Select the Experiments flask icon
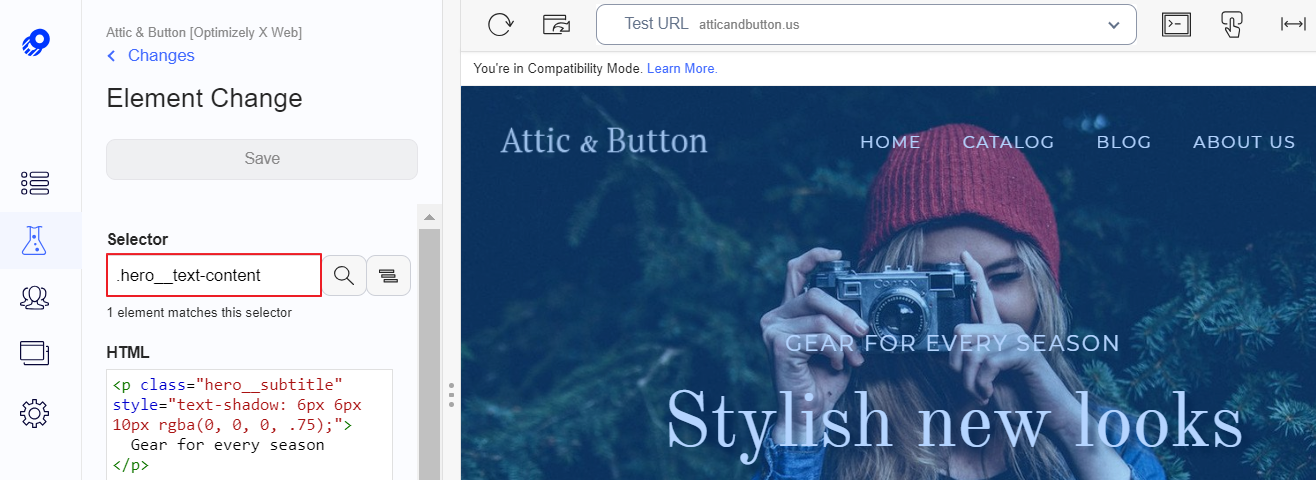This screenshot has height=480, width=1316. 35,240
